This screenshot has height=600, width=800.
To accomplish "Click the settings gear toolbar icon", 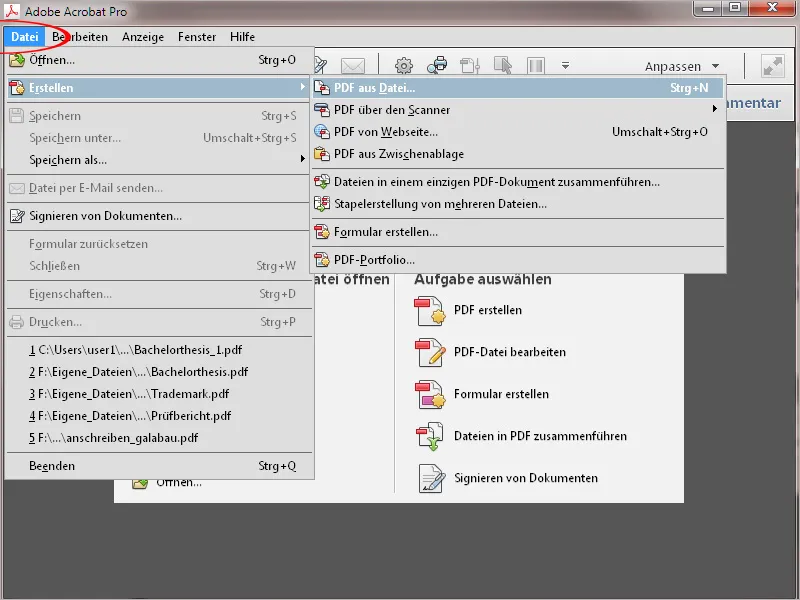I will pos(404,65).
